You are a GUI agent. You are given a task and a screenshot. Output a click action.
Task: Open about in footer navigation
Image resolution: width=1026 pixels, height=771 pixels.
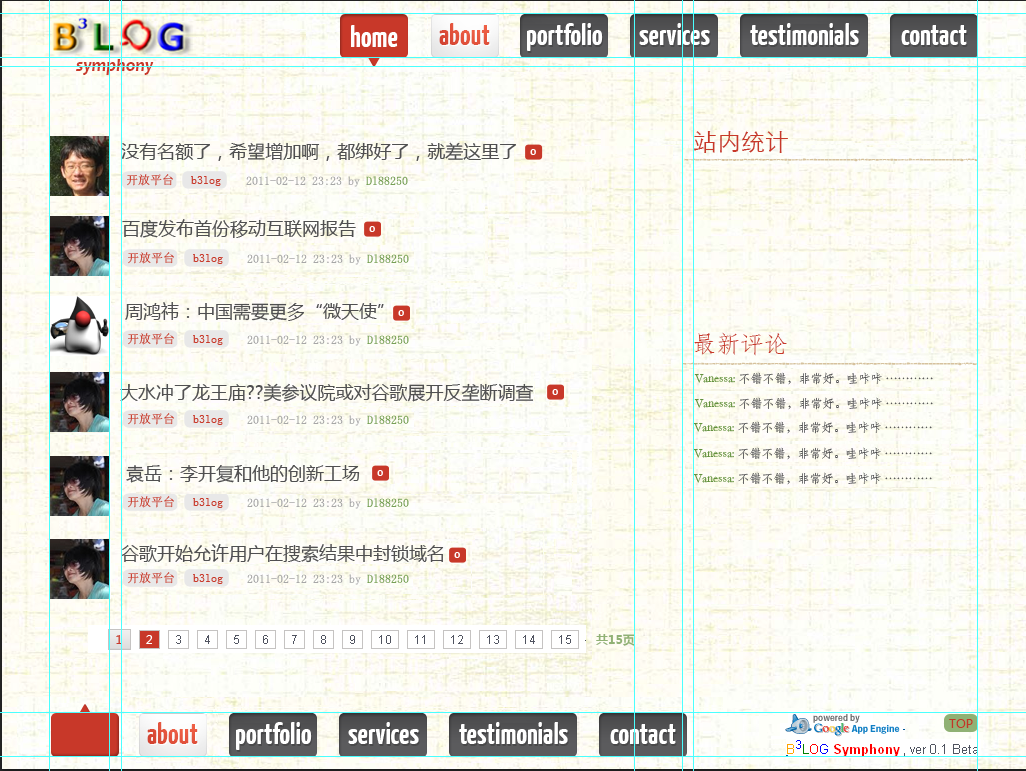tap(173, 734)
